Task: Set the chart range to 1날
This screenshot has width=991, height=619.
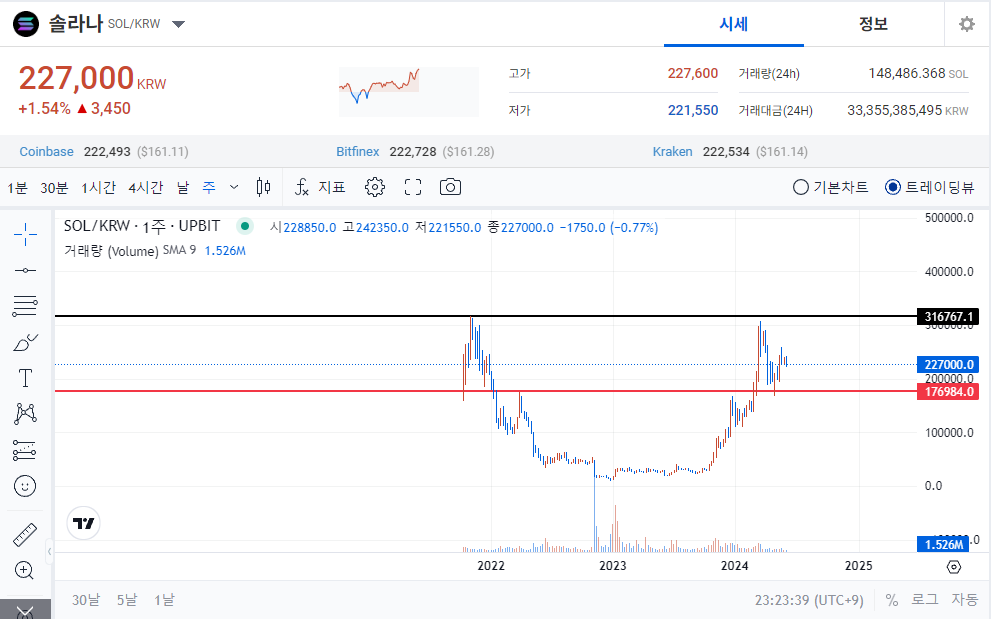Action: tap(164, 599)
